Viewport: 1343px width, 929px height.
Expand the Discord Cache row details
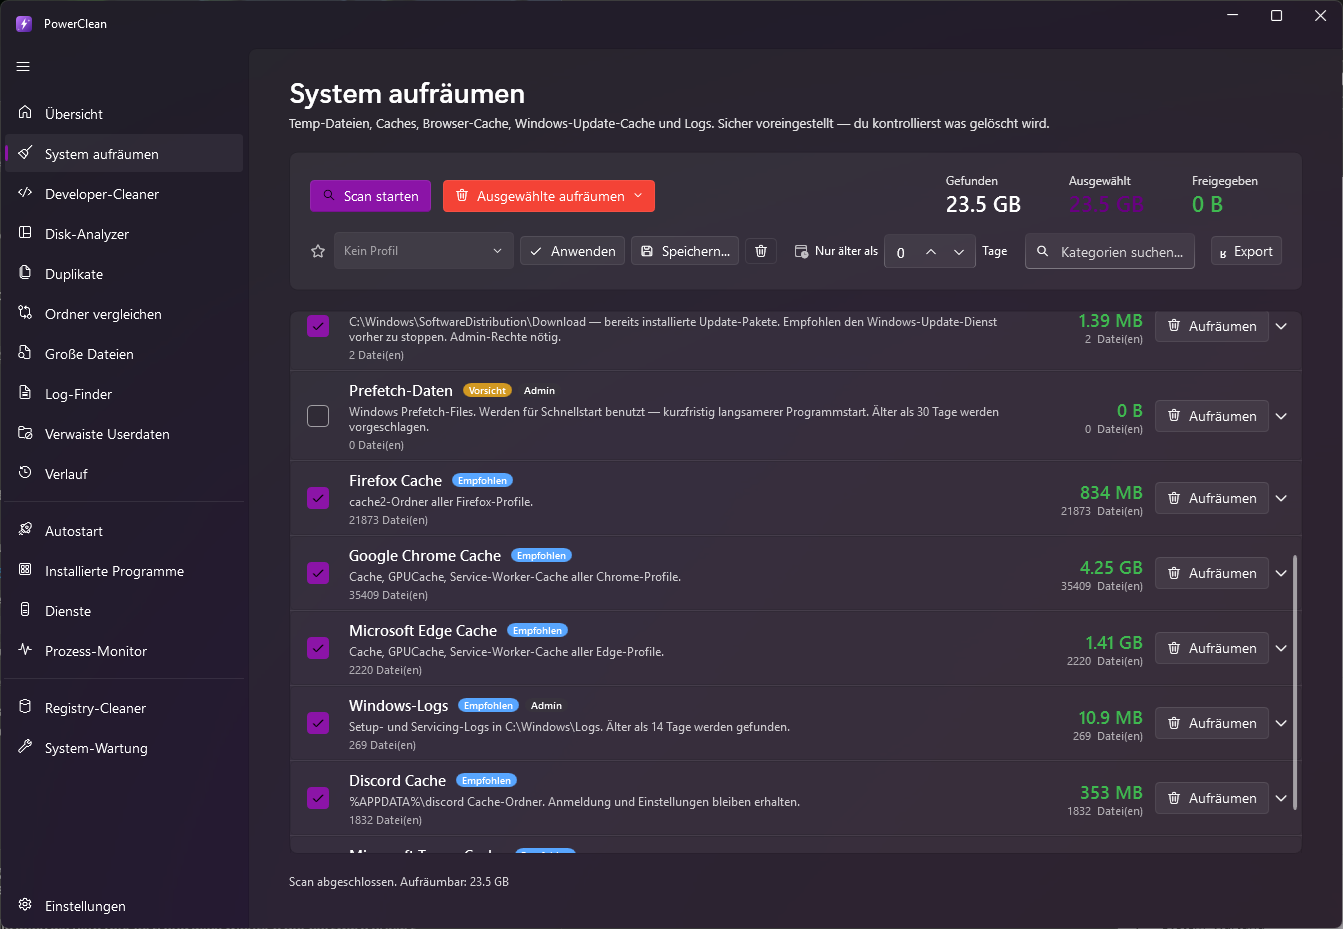pos(1281,798)
